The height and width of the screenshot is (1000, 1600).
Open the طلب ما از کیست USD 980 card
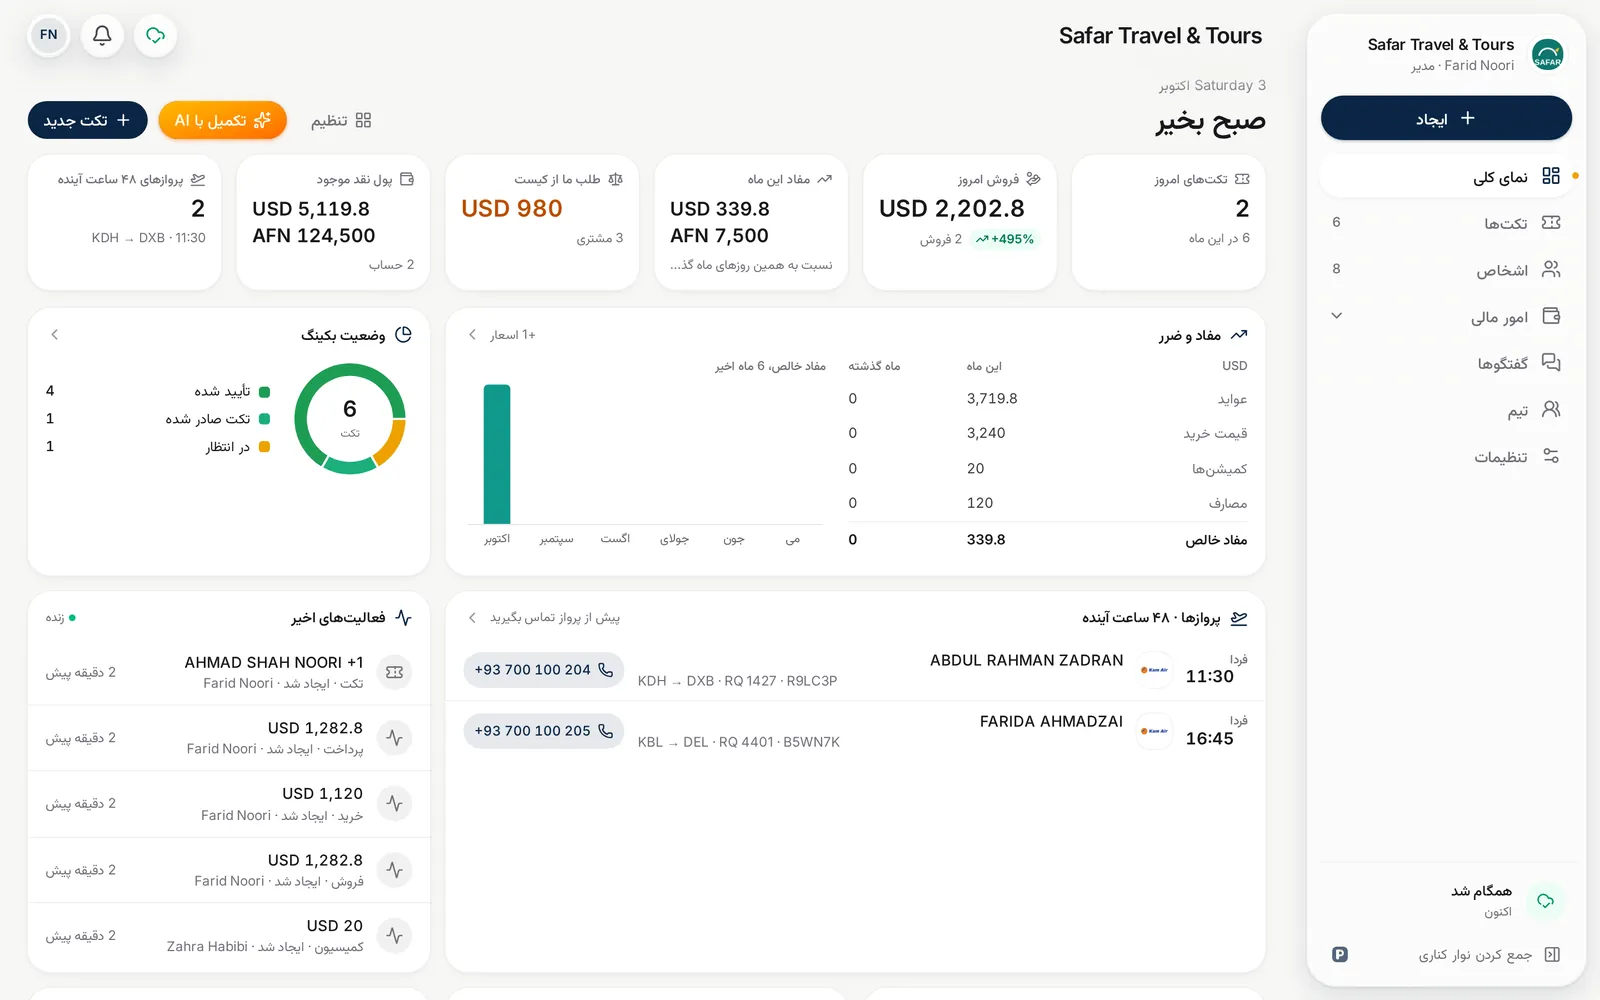pos(542,222)
